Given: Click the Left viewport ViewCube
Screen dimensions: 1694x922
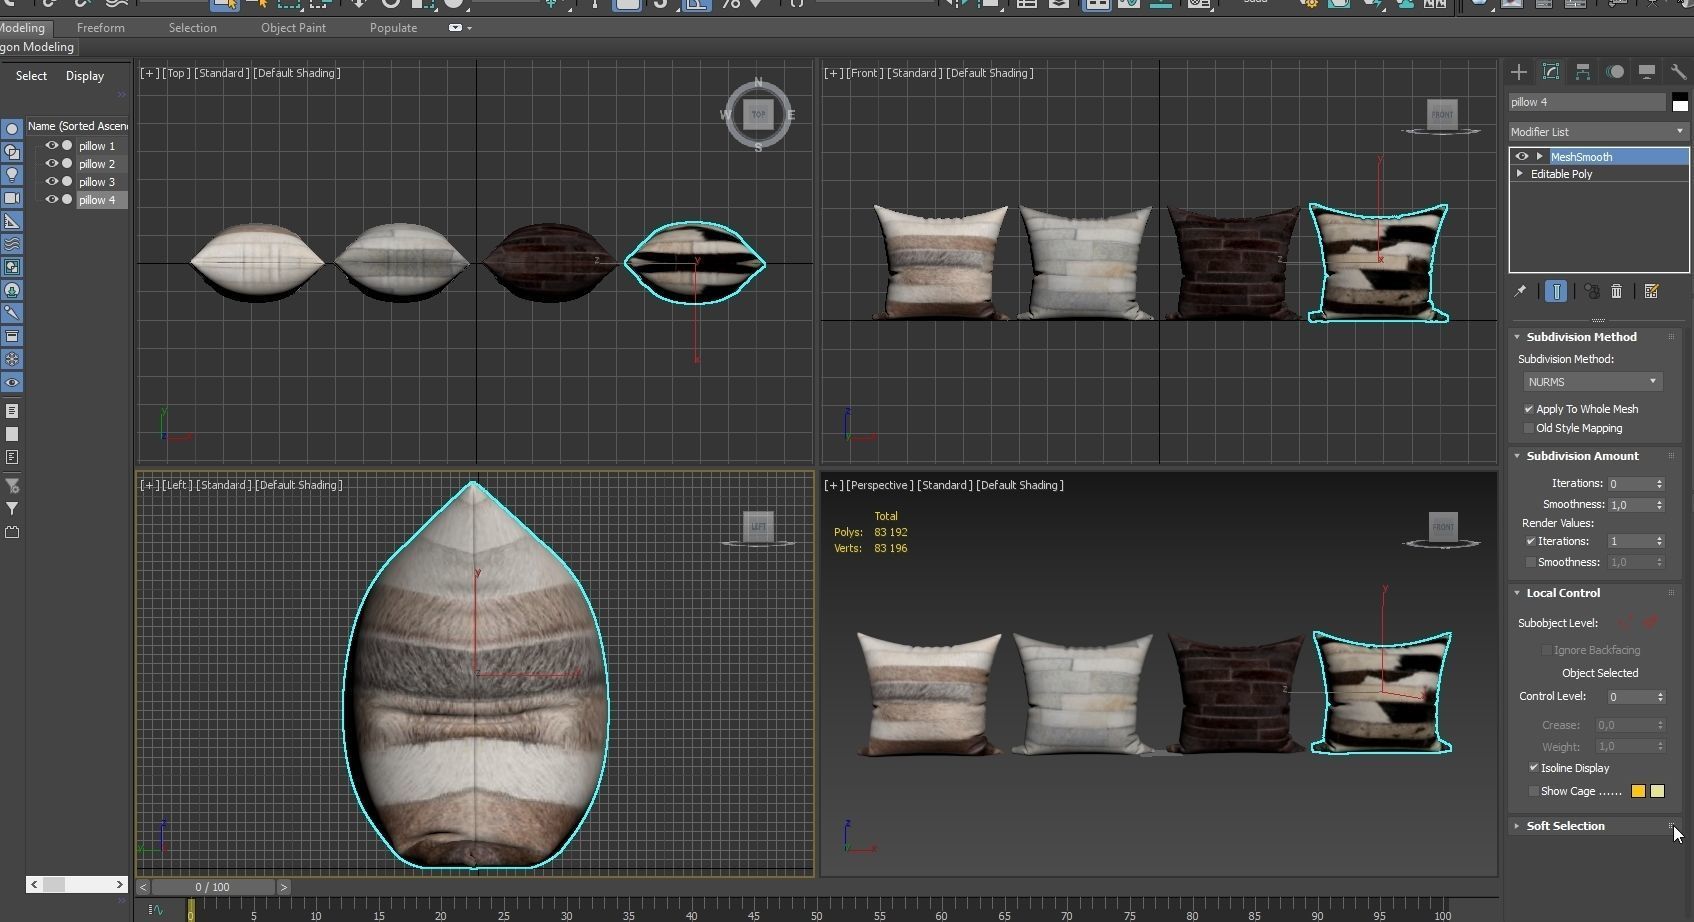Looking at the screenshot, I should (x=758, y=526).
